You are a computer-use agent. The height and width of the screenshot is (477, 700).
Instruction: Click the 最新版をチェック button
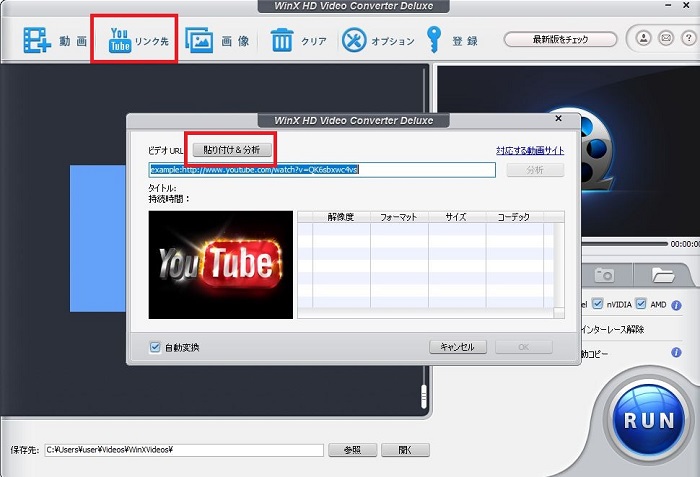click(560, 39)
